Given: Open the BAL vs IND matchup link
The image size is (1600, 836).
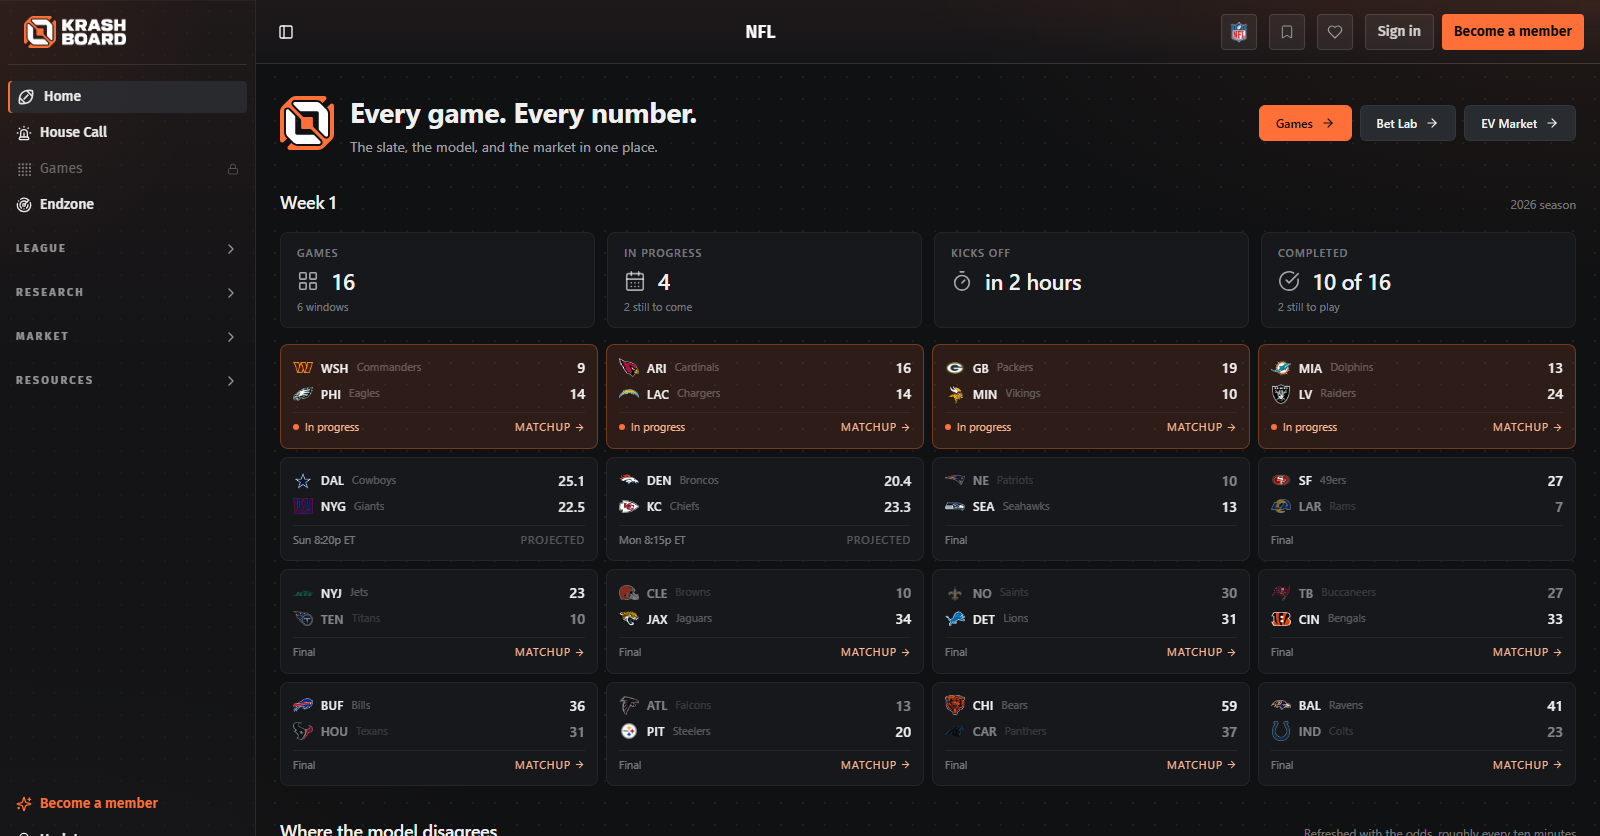Looking at the screenshot, I should click(x=1527, y=765).
